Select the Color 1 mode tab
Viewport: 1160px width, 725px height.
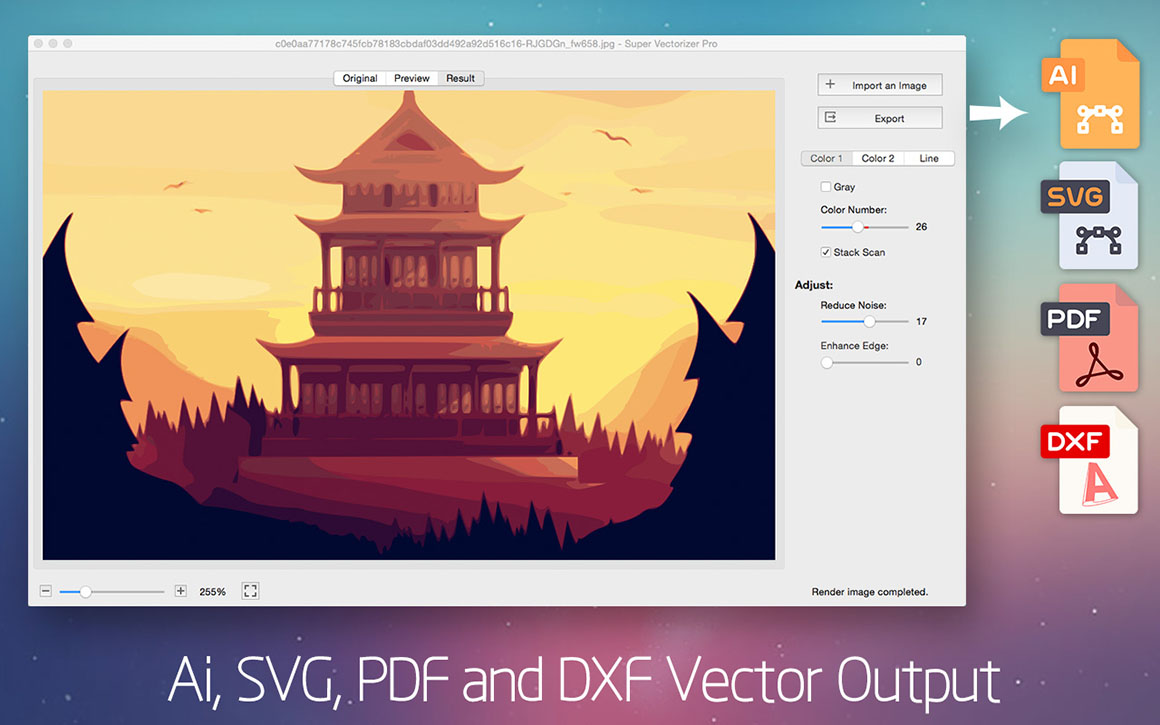pyautogui.click(x=826, y=158)
